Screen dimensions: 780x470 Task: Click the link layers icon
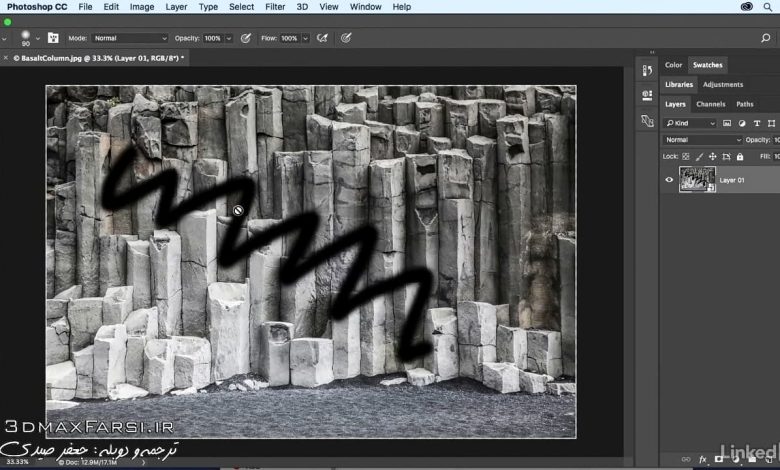click(686, 460)
